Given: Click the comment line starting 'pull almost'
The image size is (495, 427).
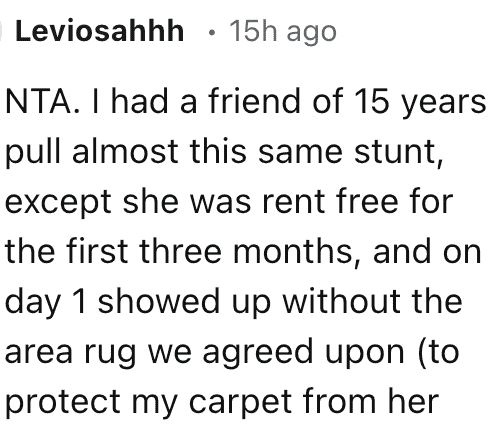Looking at the screenshot, I should coord(224,152).
